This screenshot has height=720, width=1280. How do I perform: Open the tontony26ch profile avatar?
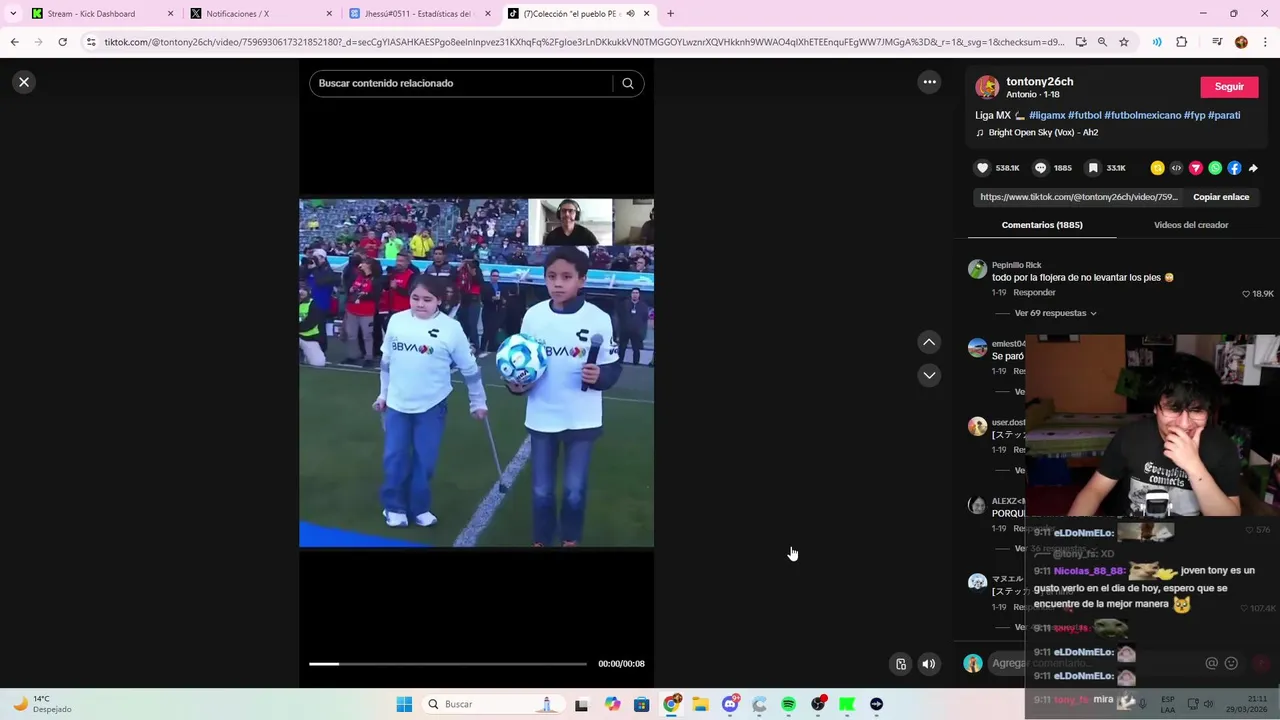(987, 88)
